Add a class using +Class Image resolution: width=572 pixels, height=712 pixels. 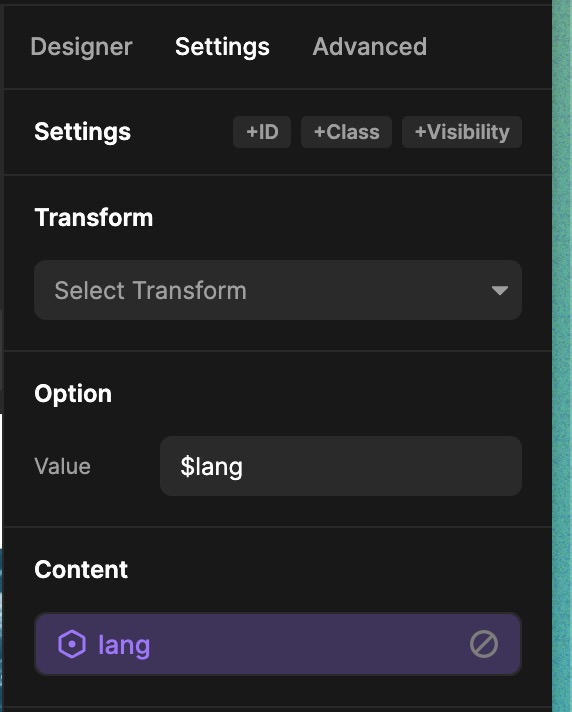(x=346, y=132)
